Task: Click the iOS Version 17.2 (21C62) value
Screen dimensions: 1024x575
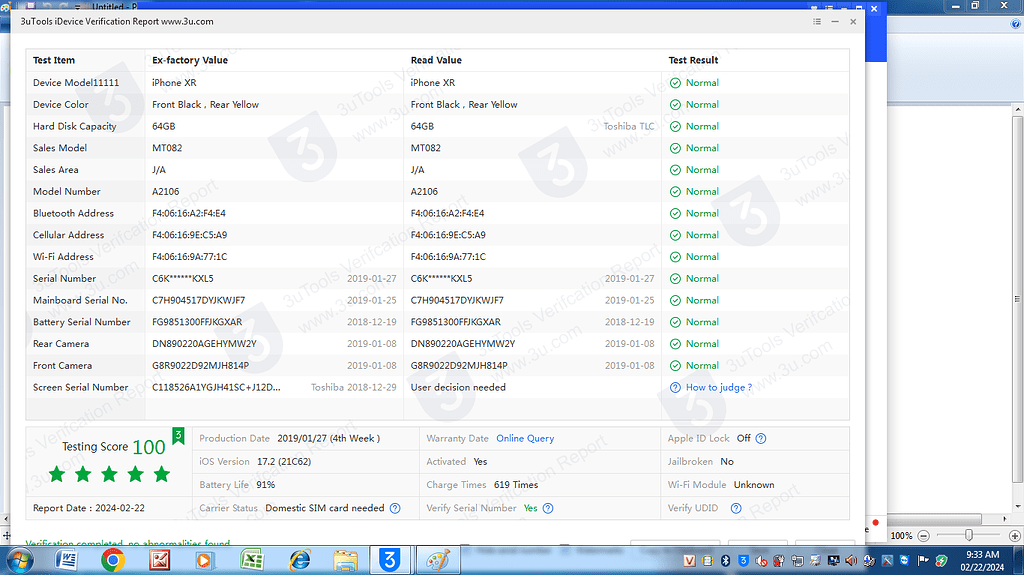Action: (284, 462)
